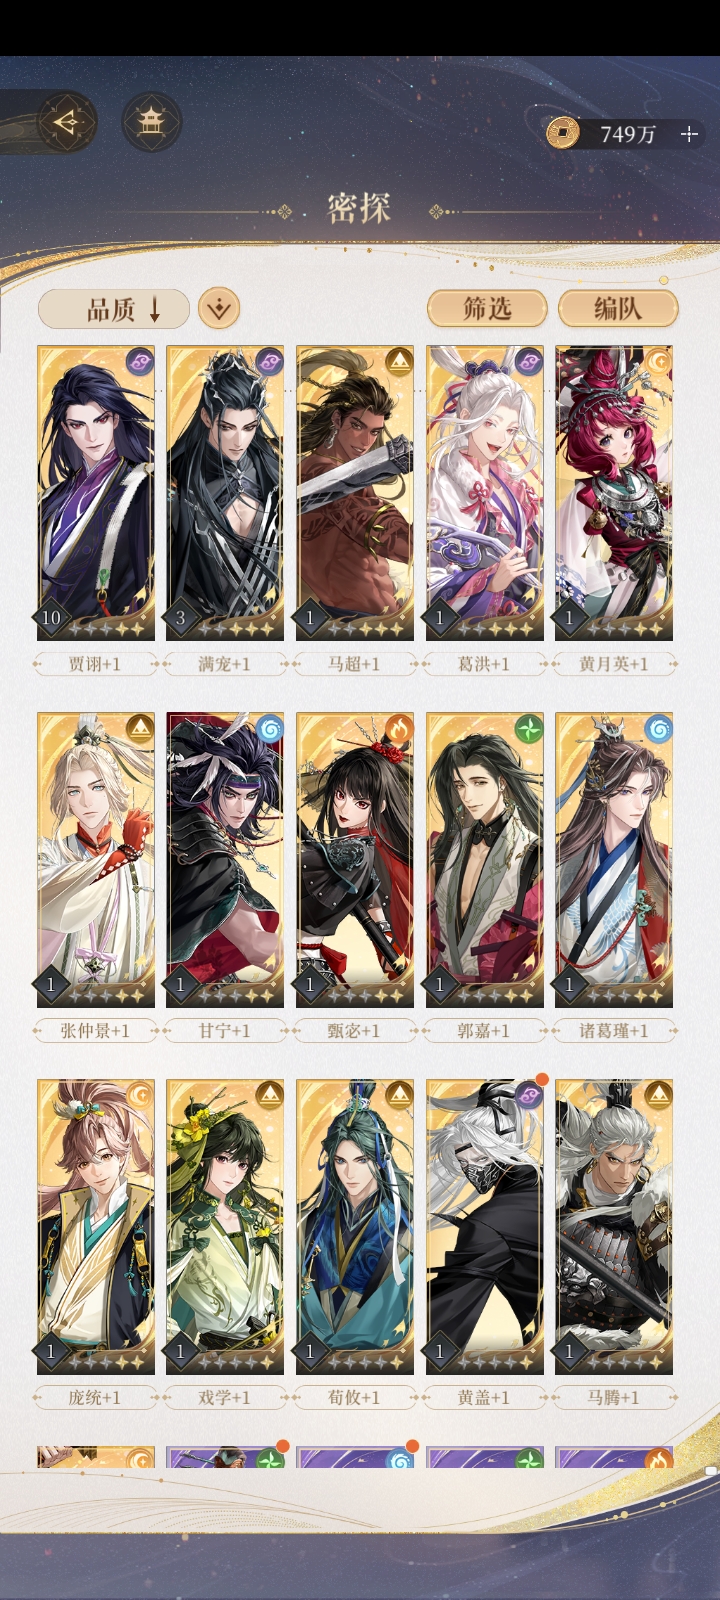Tap the level 10 diamond on 贾诩
720x1600 pixels.
pyautogui.click(x=51, y=618)
